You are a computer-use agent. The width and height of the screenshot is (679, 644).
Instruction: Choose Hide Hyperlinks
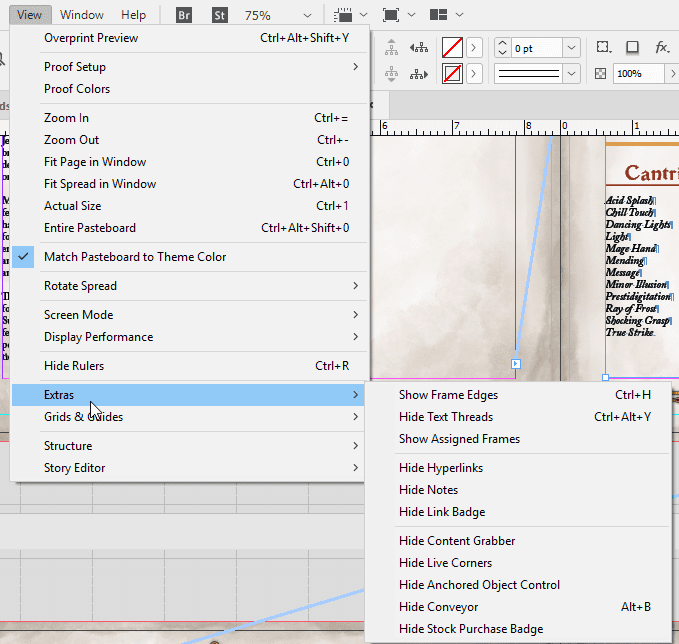coord(518,468)
